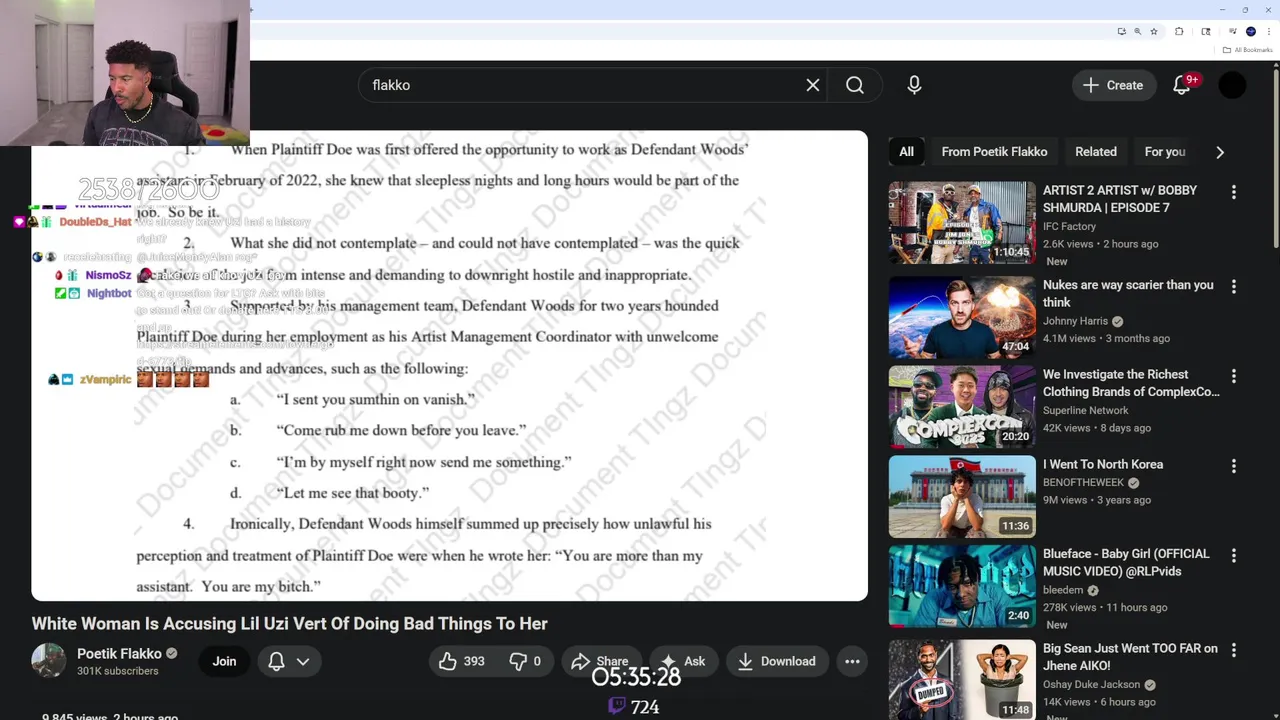Toggle the channel notification bell
This screenshot has width=1280, height=720.
pos(277,661)
